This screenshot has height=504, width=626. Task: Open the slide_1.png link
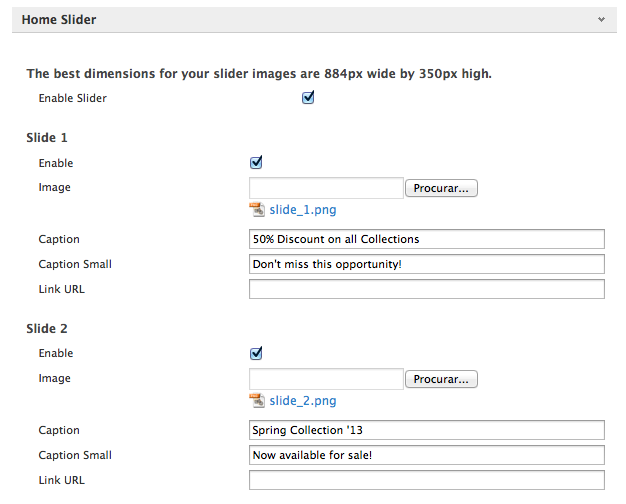coord(302,210)
